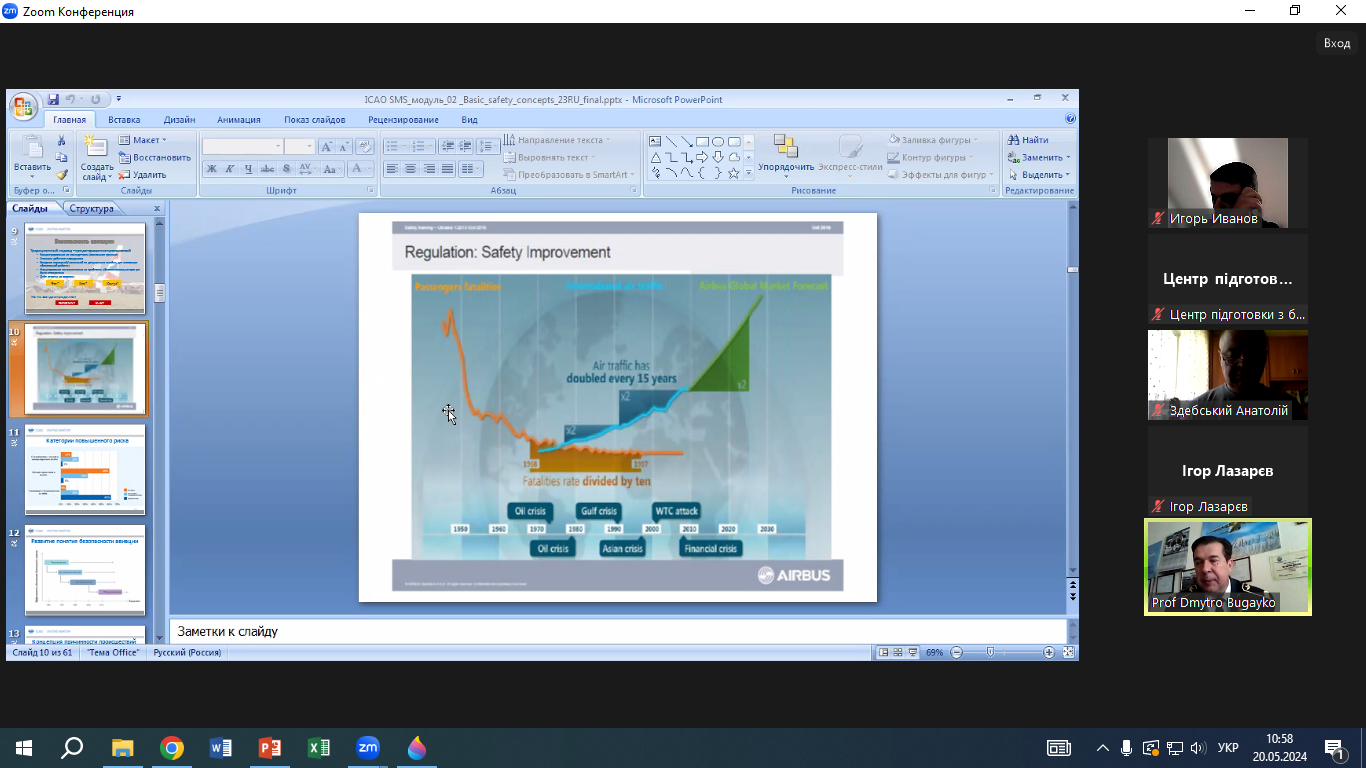Image resolution: width=1366 pixels, height=768 pixels.
Task: Open slide sorter view in status bar
Action: pos(898,652)
